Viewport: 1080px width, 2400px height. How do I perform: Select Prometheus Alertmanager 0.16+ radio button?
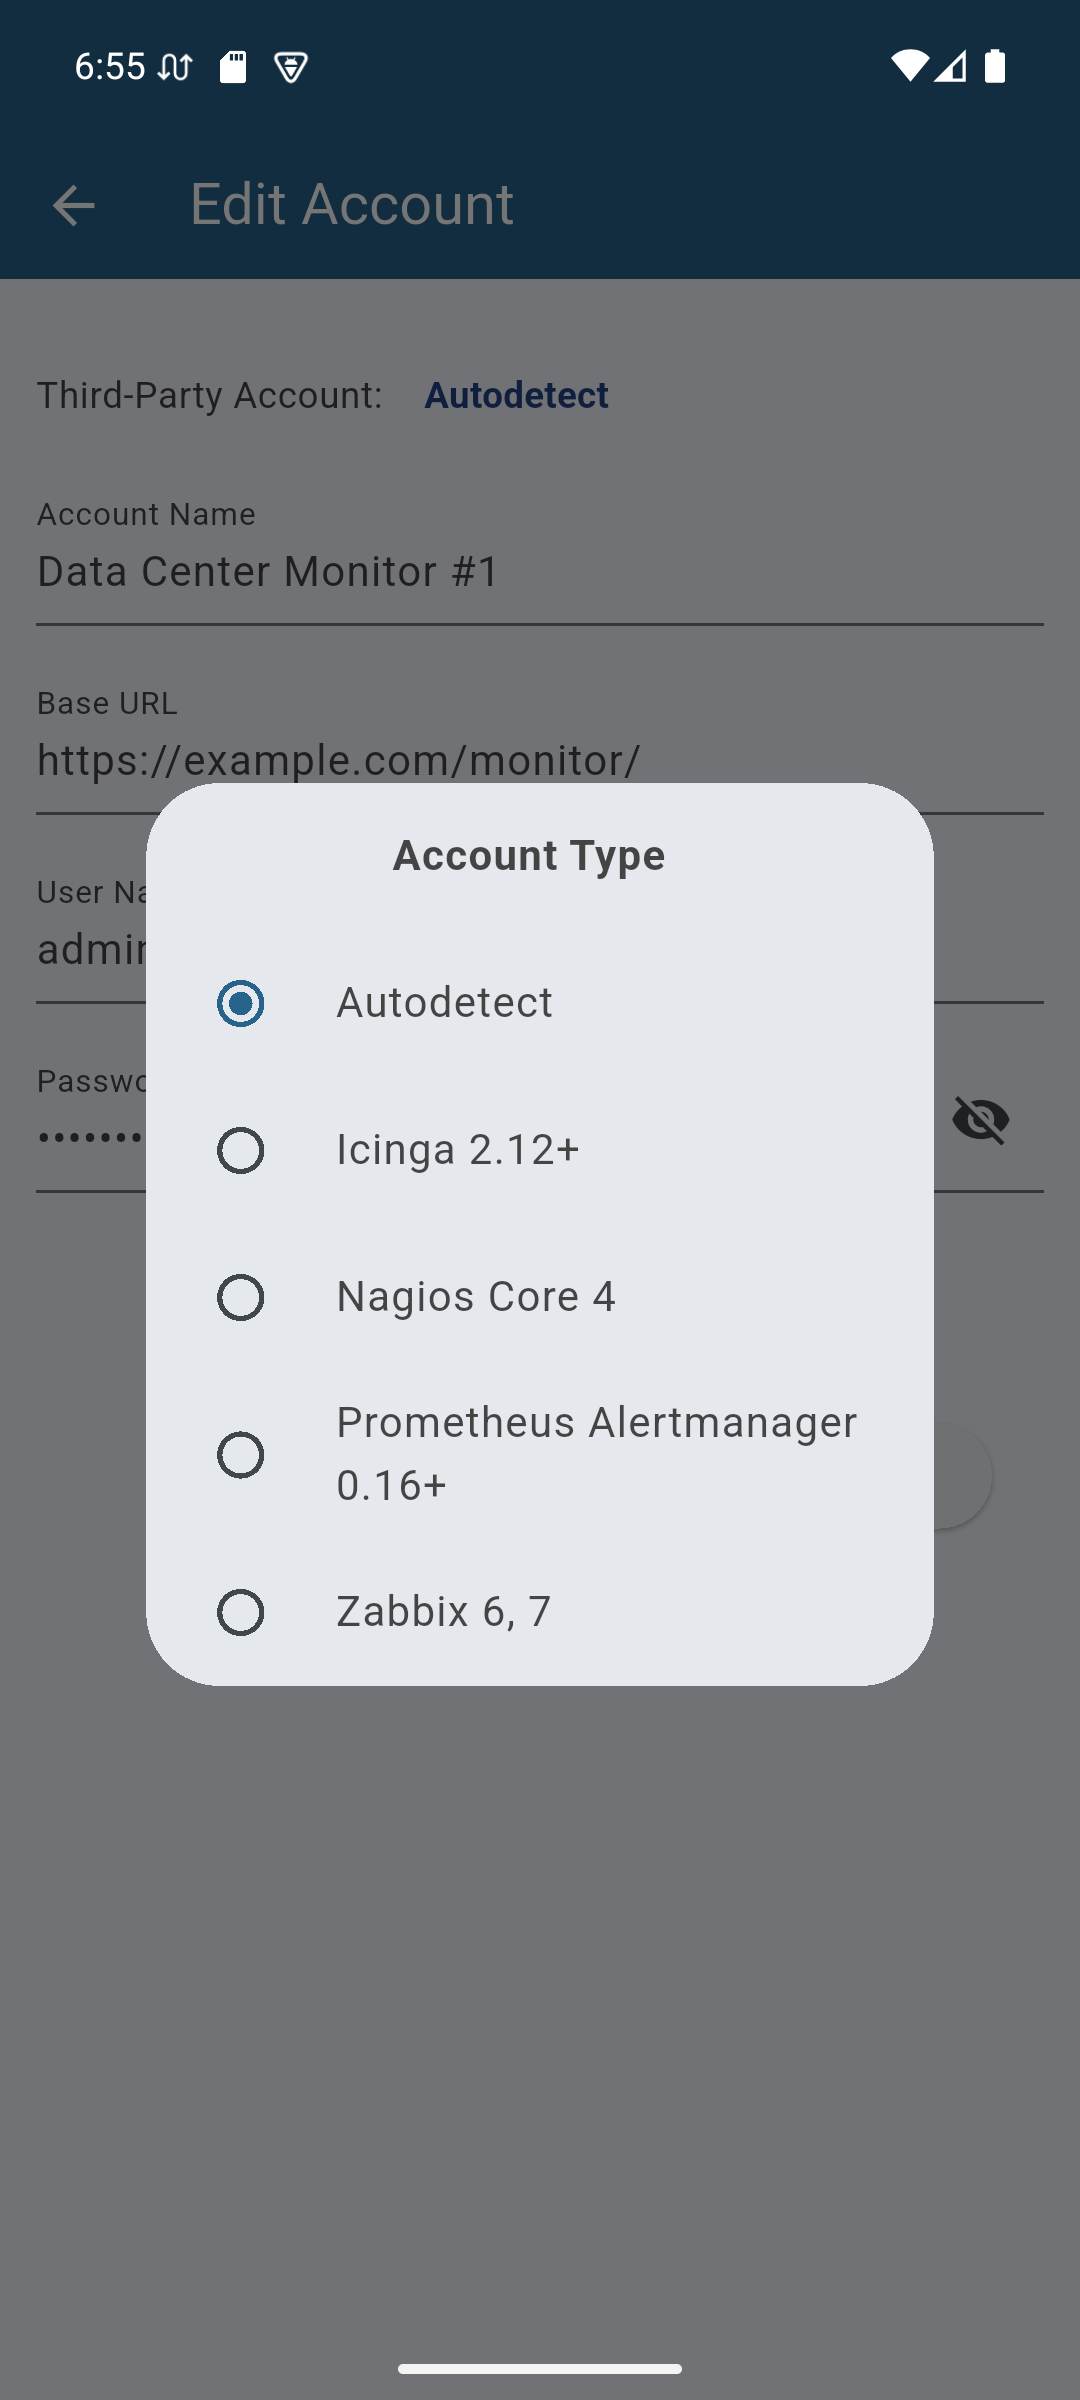click(x=241, y=1454)
